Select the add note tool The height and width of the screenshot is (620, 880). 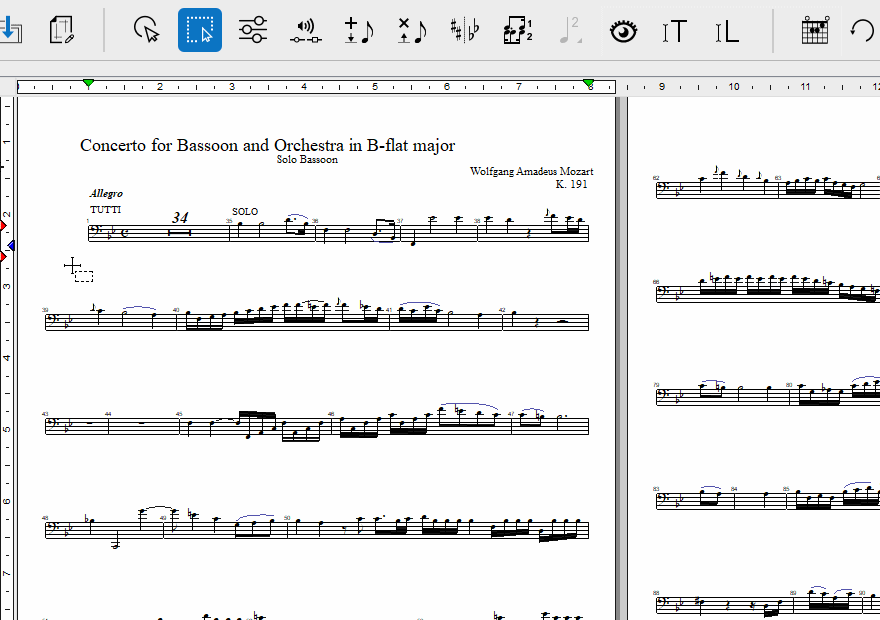[x=359, y=30]
